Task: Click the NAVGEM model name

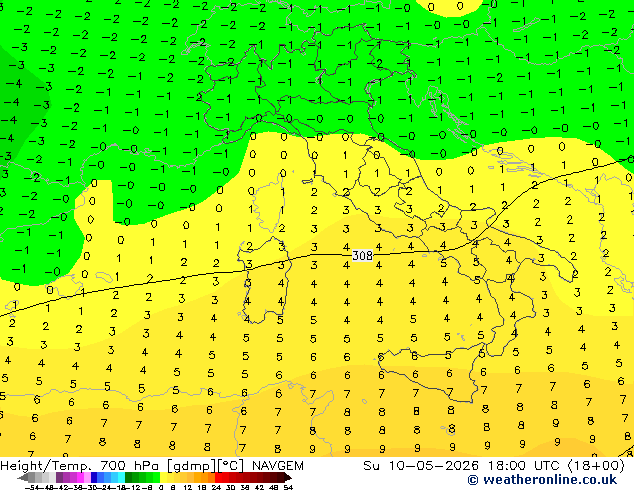Action: tap(277, 466)
